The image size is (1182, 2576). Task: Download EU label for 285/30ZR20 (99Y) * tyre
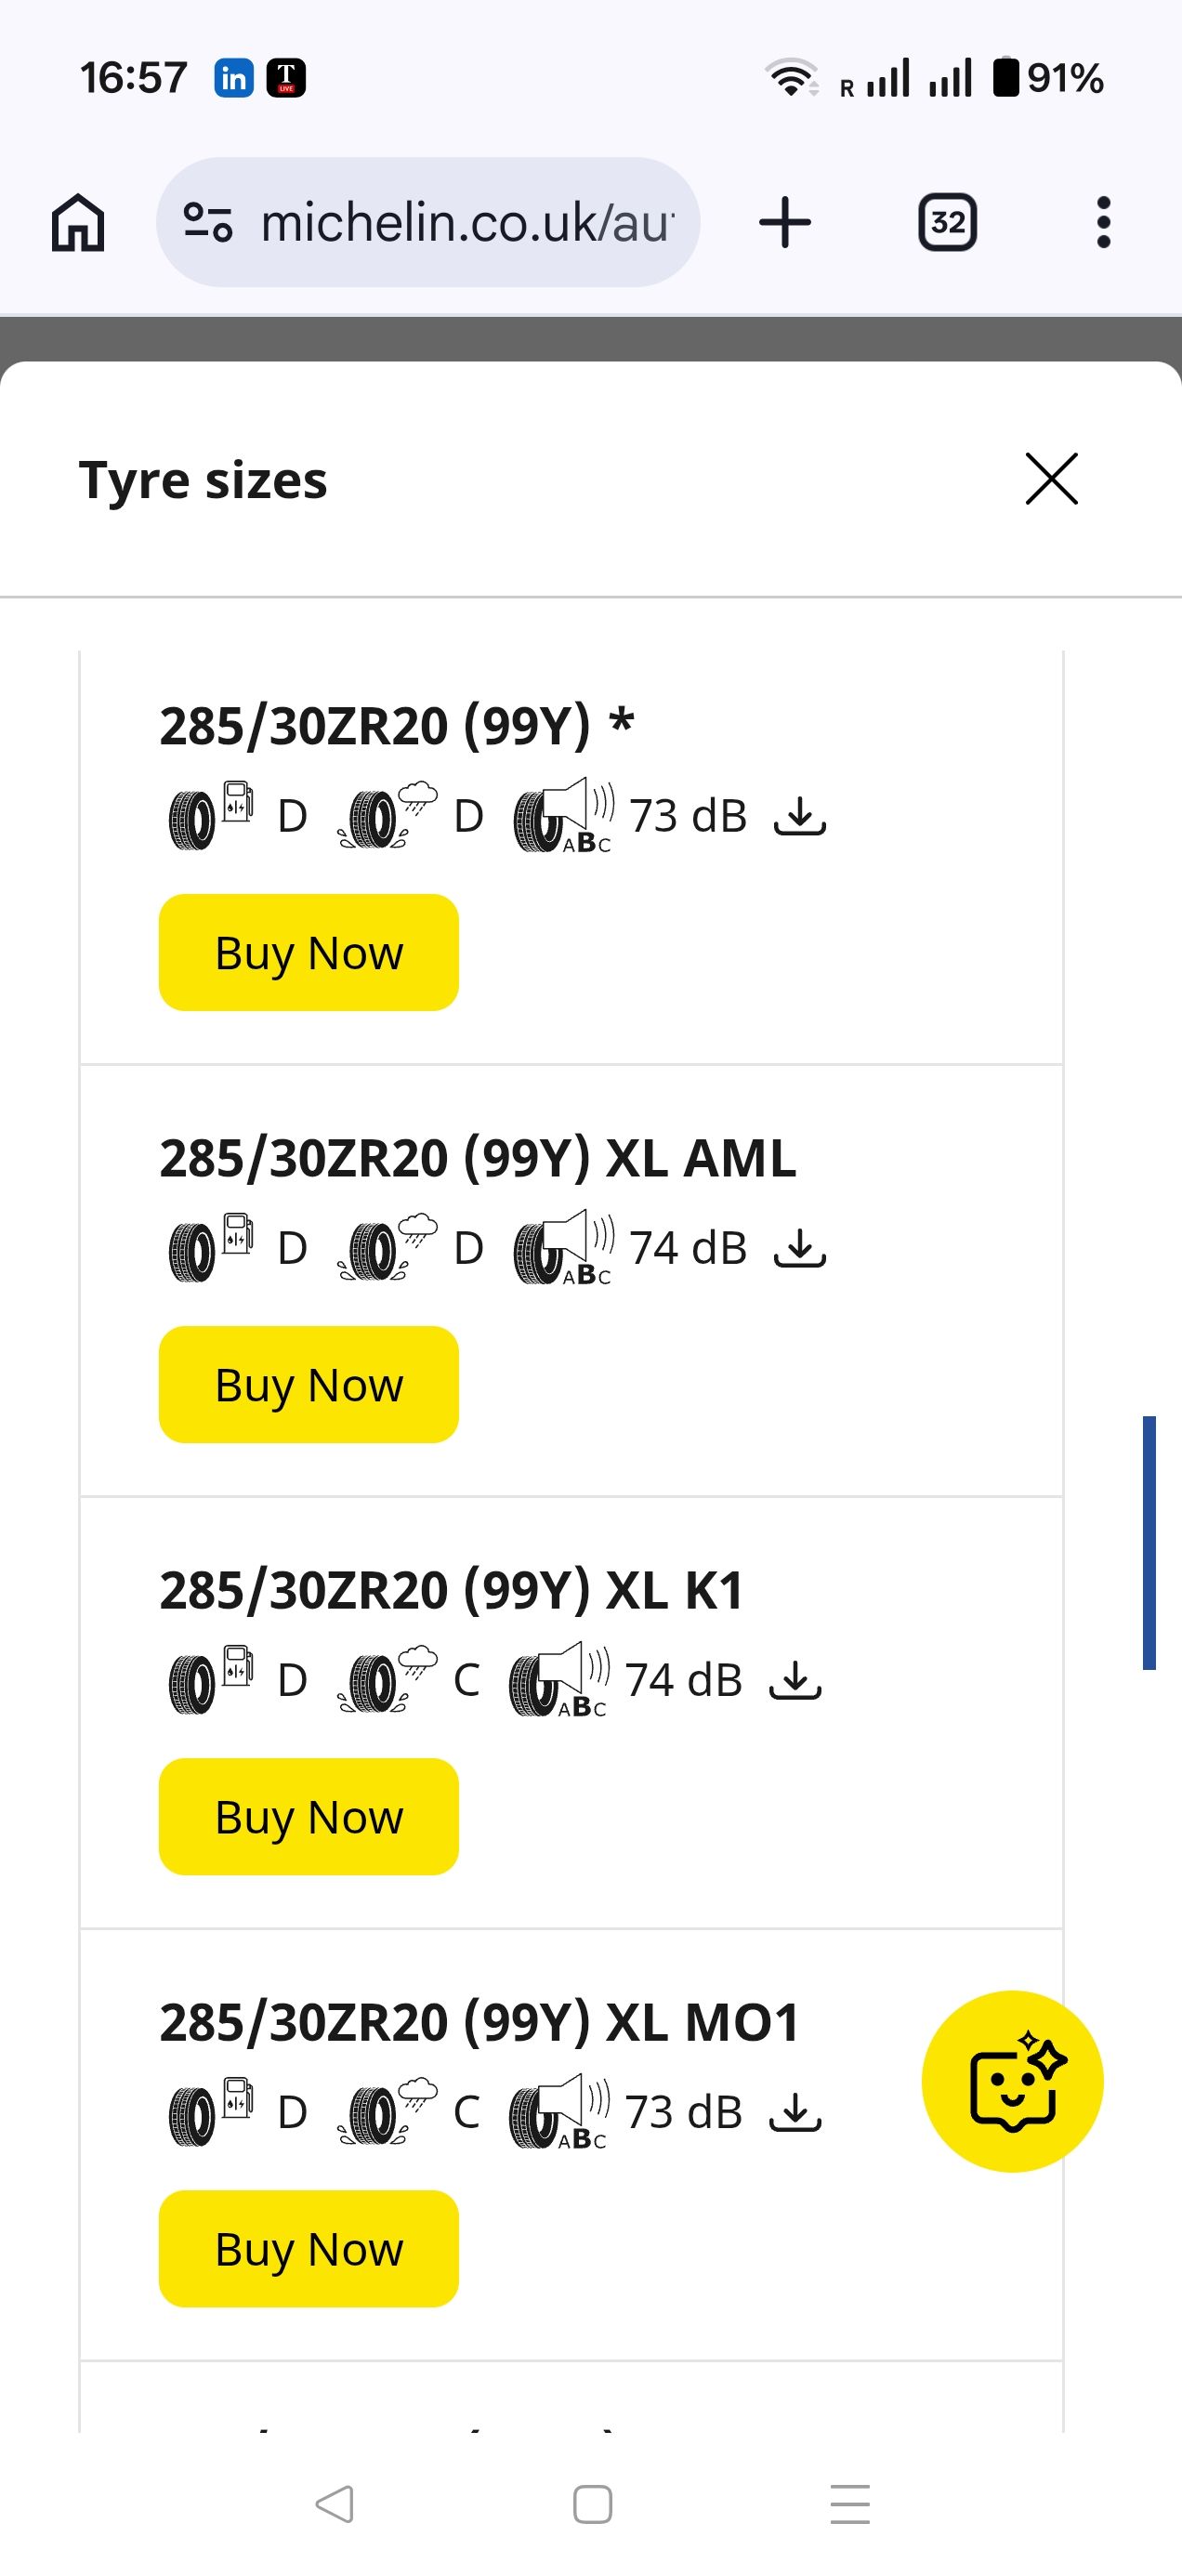coord(800,816)
